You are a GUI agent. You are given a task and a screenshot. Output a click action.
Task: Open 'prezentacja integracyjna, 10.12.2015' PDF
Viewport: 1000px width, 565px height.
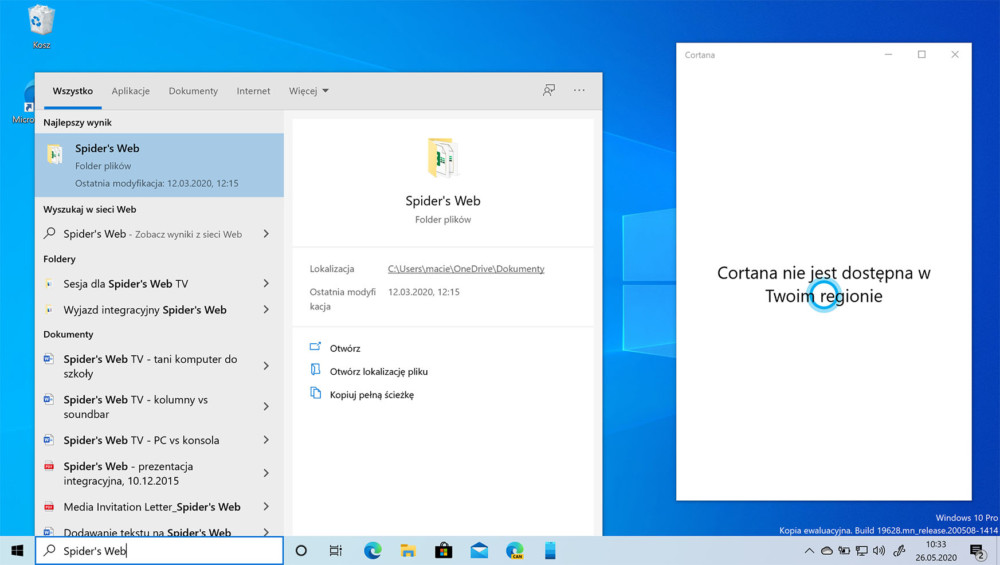click(x=146, y=473)
